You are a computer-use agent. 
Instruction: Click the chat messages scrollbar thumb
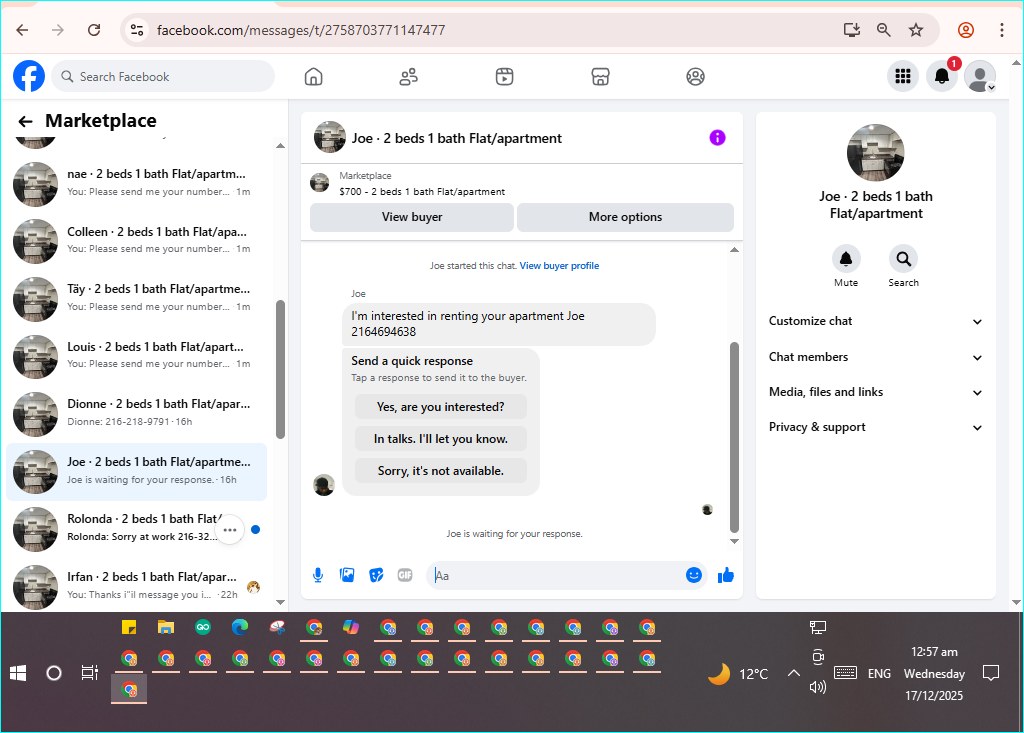(x=734, y=438)
